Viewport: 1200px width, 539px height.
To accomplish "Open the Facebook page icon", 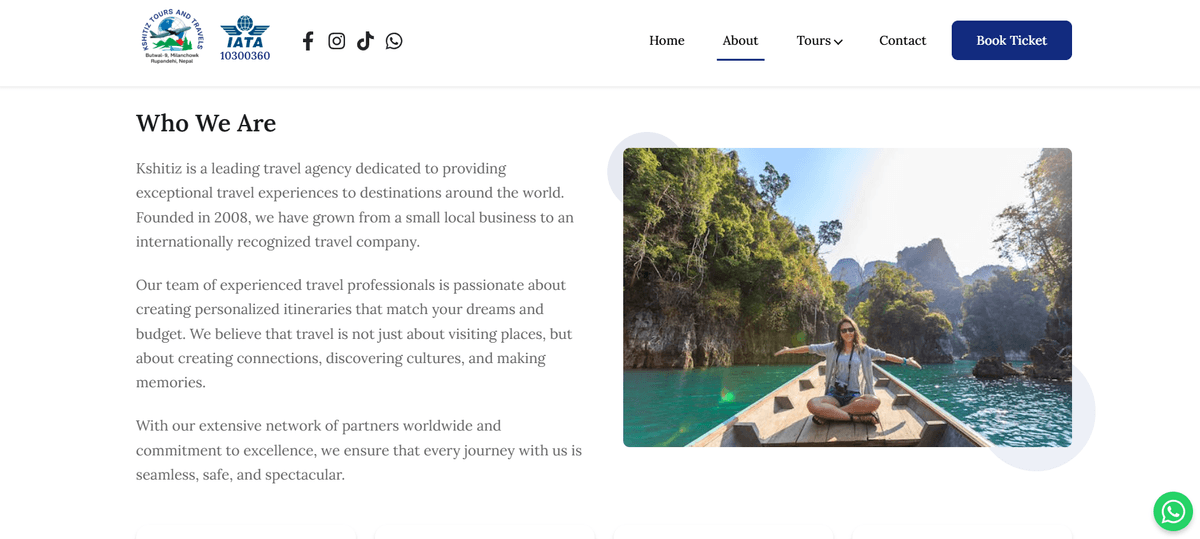I will click(x=308, y=41).
